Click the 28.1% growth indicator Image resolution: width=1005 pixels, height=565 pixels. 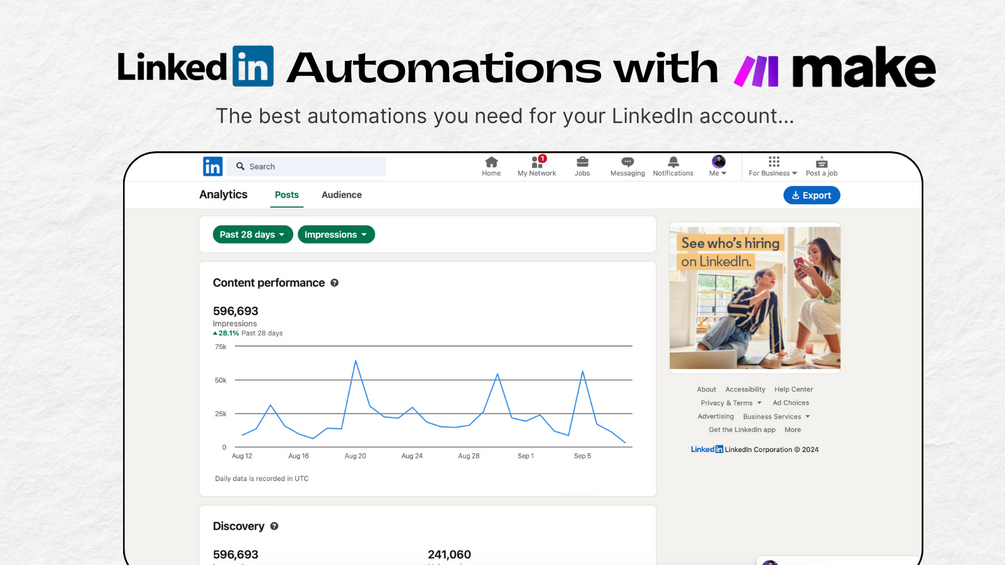(x=226, y=333)
